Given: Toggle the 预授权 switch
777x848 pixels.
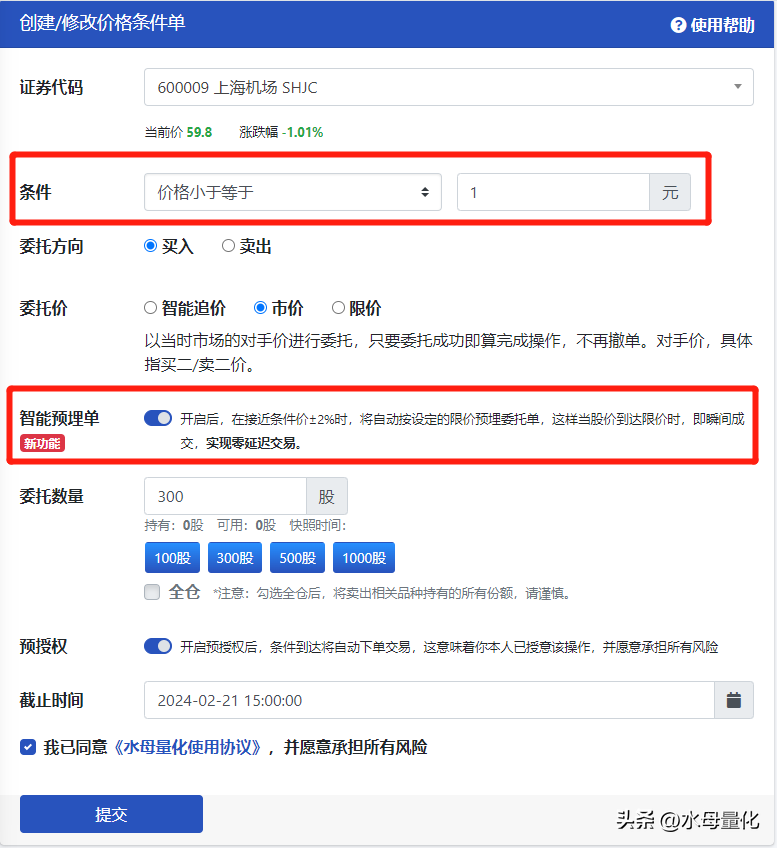Looking at the screenshot, I should pyautogui.click(x=158, y=646).
